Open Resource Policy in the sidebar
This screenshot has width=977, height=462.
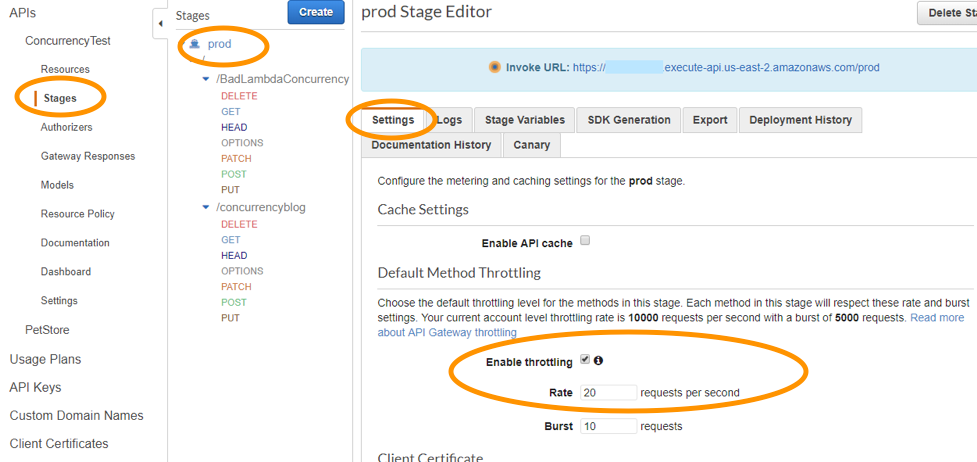coord(78,214)
